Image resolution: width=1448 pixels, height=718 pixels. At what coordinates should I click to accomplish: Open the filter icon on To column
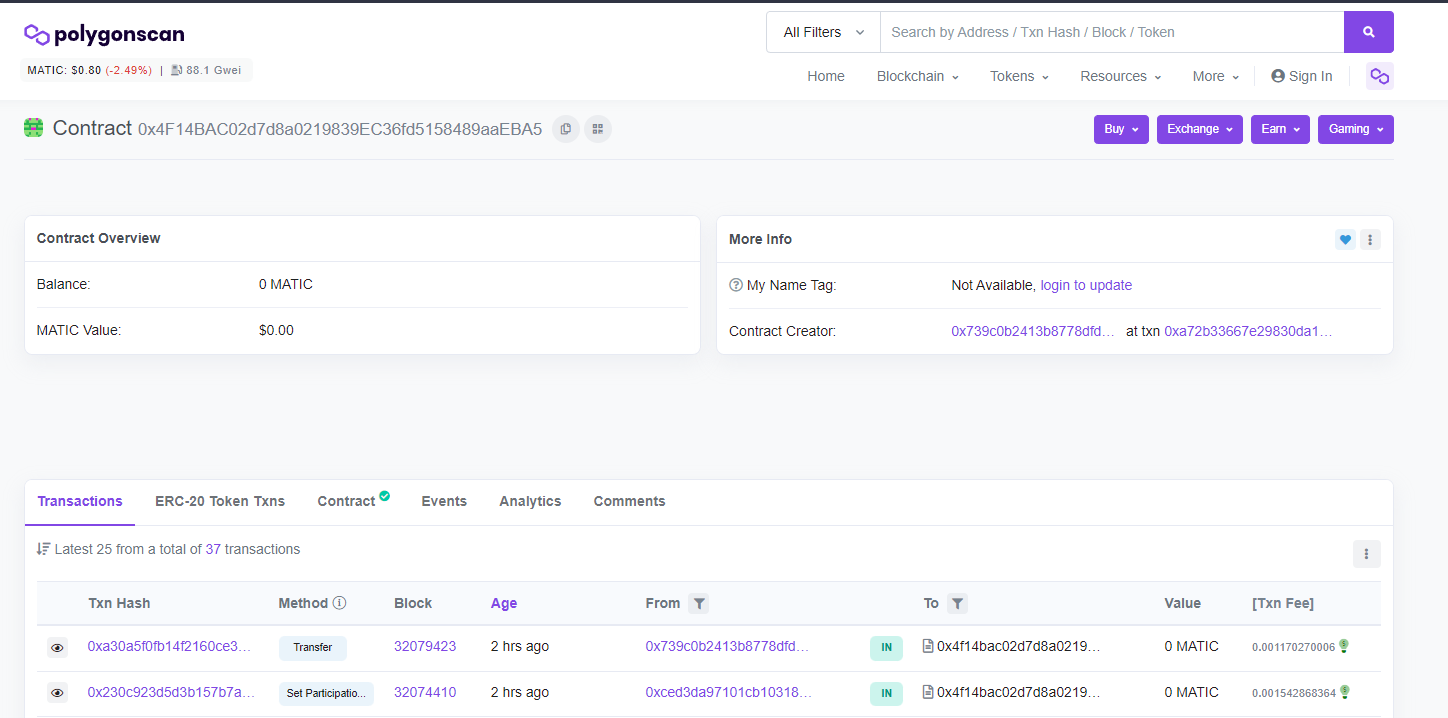click(x=957, y=603)
